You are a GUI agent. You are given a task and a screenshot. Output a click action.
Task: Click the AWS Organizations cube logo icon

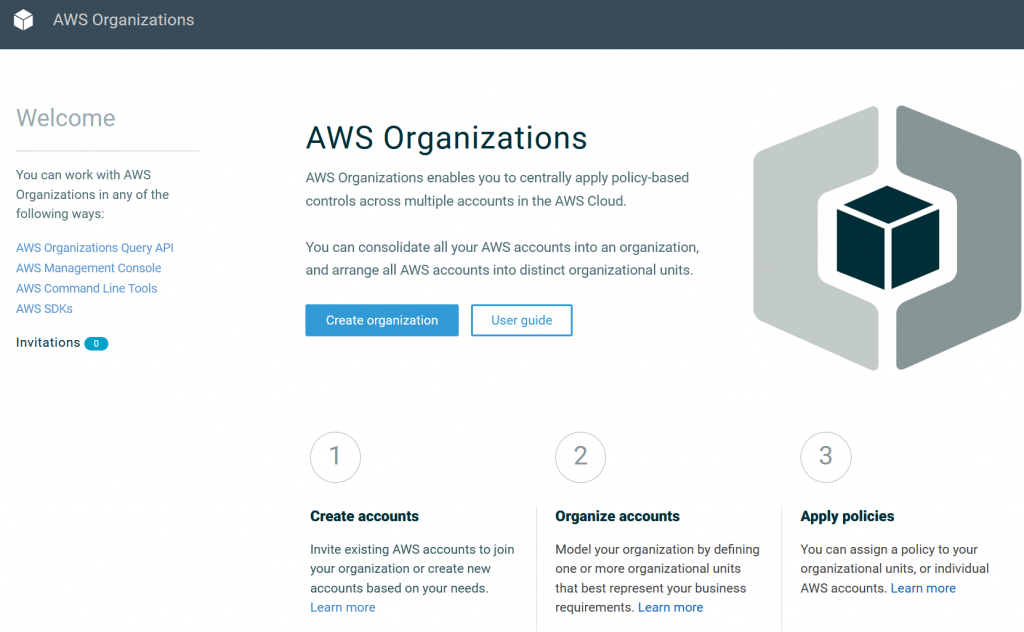24,20
